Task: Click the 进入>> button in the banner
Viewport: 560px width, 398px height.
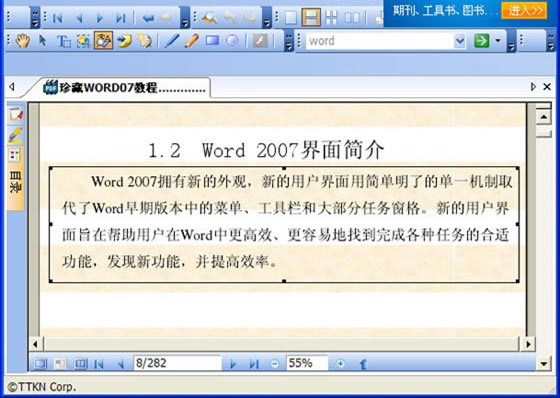Action: click(524, 10)
